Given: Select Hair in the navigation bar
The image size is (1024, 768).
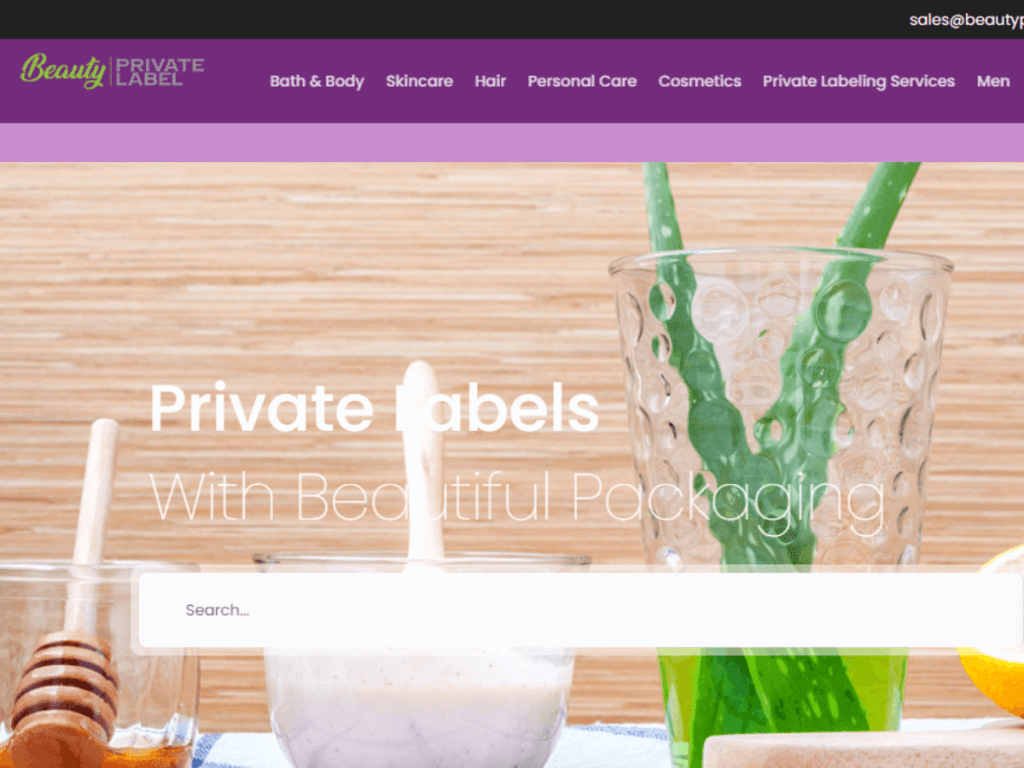Looking at the screenshot, I should pos(490,81).
